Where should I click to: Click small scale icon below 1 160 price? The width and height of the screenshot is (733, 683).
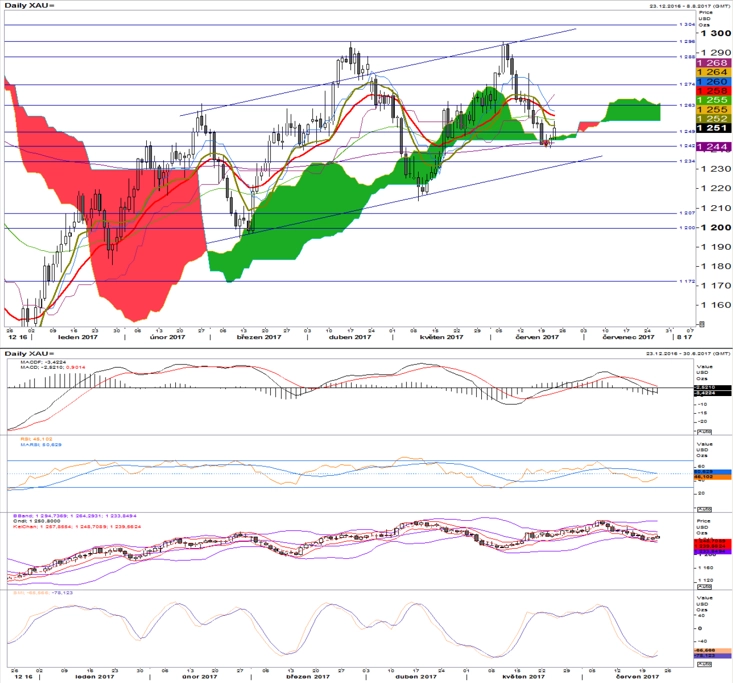[x=700, y=324]
